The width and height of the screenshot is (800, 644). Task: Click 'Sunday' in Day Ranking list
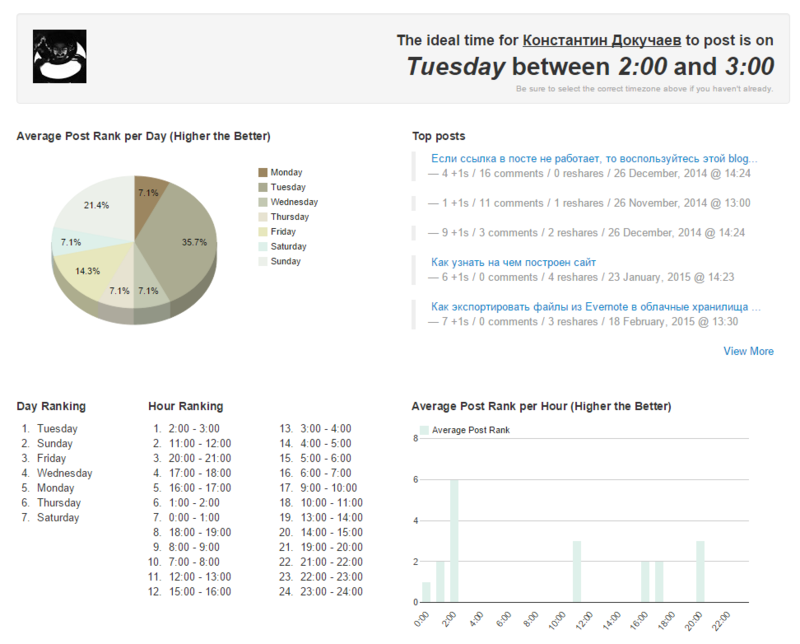click(x=55, y=443)
